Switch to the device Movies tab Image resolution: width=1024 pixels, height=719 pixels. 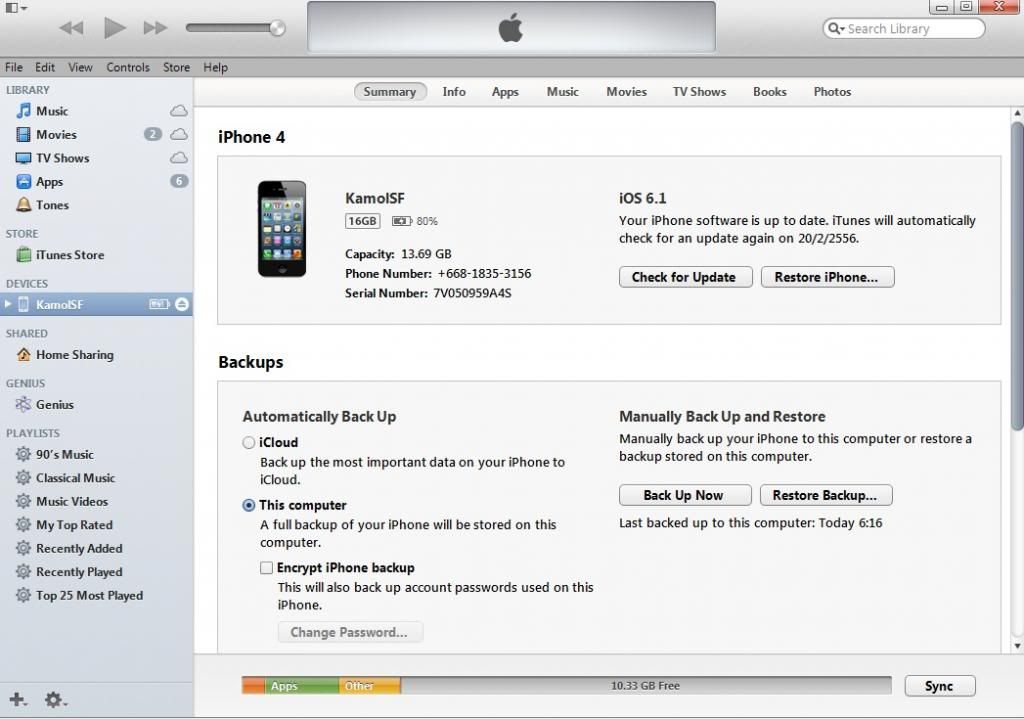click(x=627, y=92)
